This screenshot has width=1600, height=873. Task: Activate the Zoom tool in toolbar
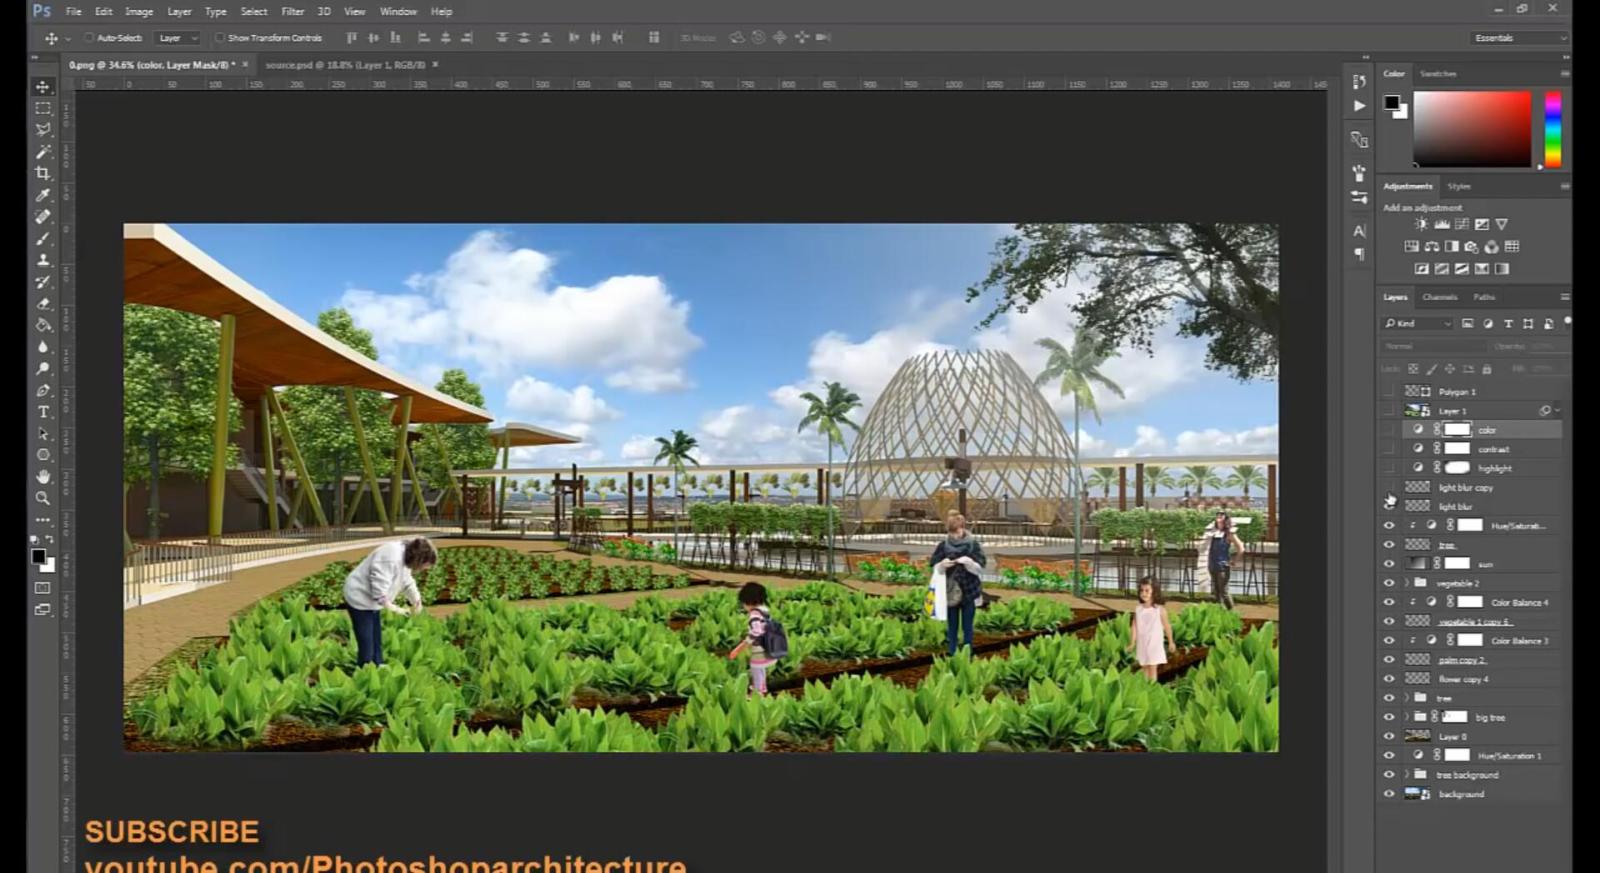click(43, 498)
